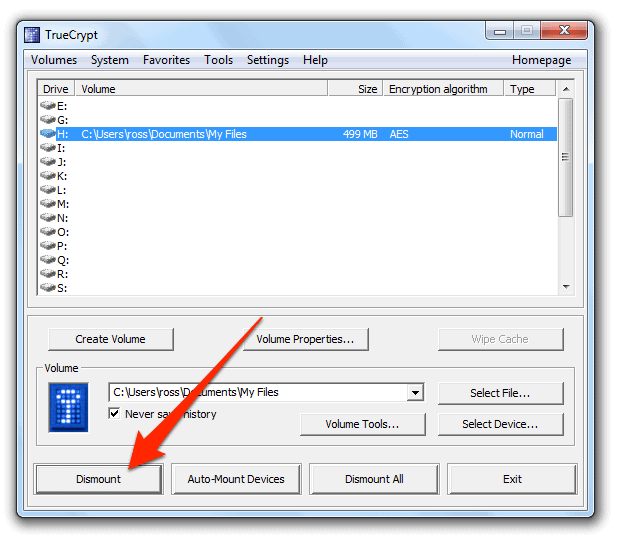Viewport: 619px width, 540px height.
Task: Click the Select Device... button
Action: coord(501,424)
